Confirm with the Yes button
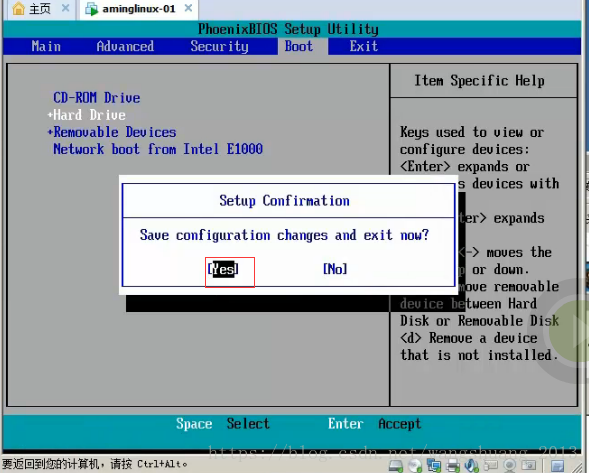 pyautogui.click(x=223, y=269)
